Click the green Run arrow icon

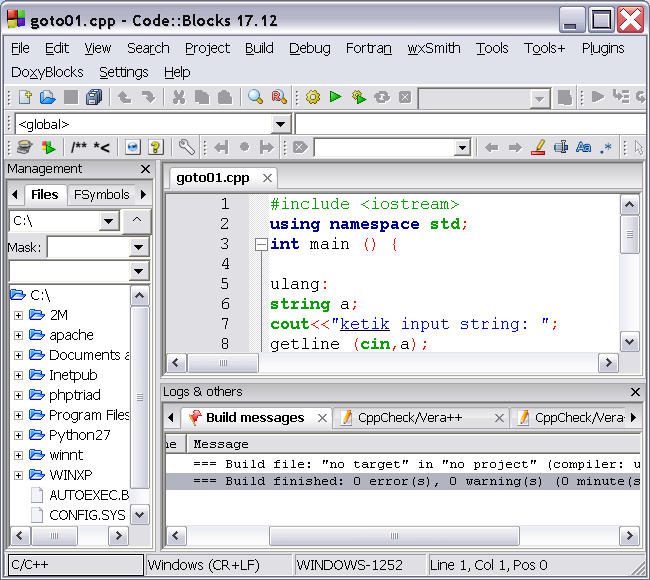pyautogui.click(x=335, y=97)
